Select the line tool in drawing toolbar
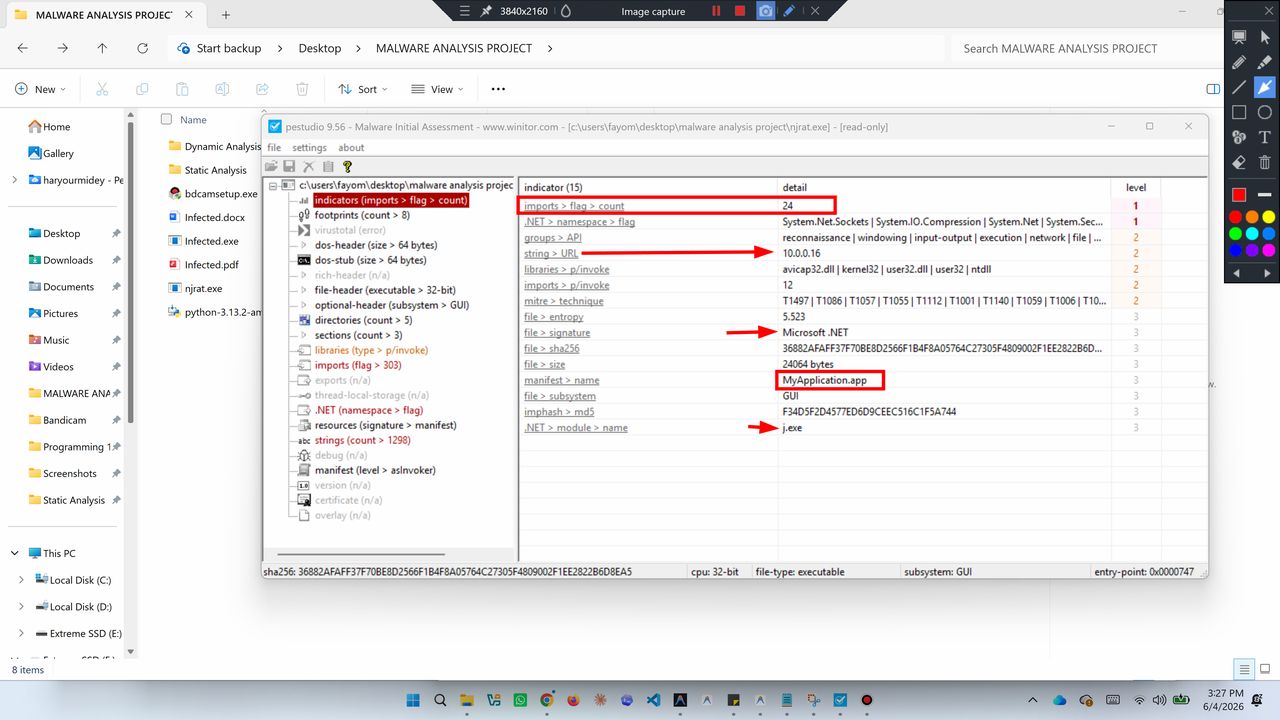 coord(1239,87)
